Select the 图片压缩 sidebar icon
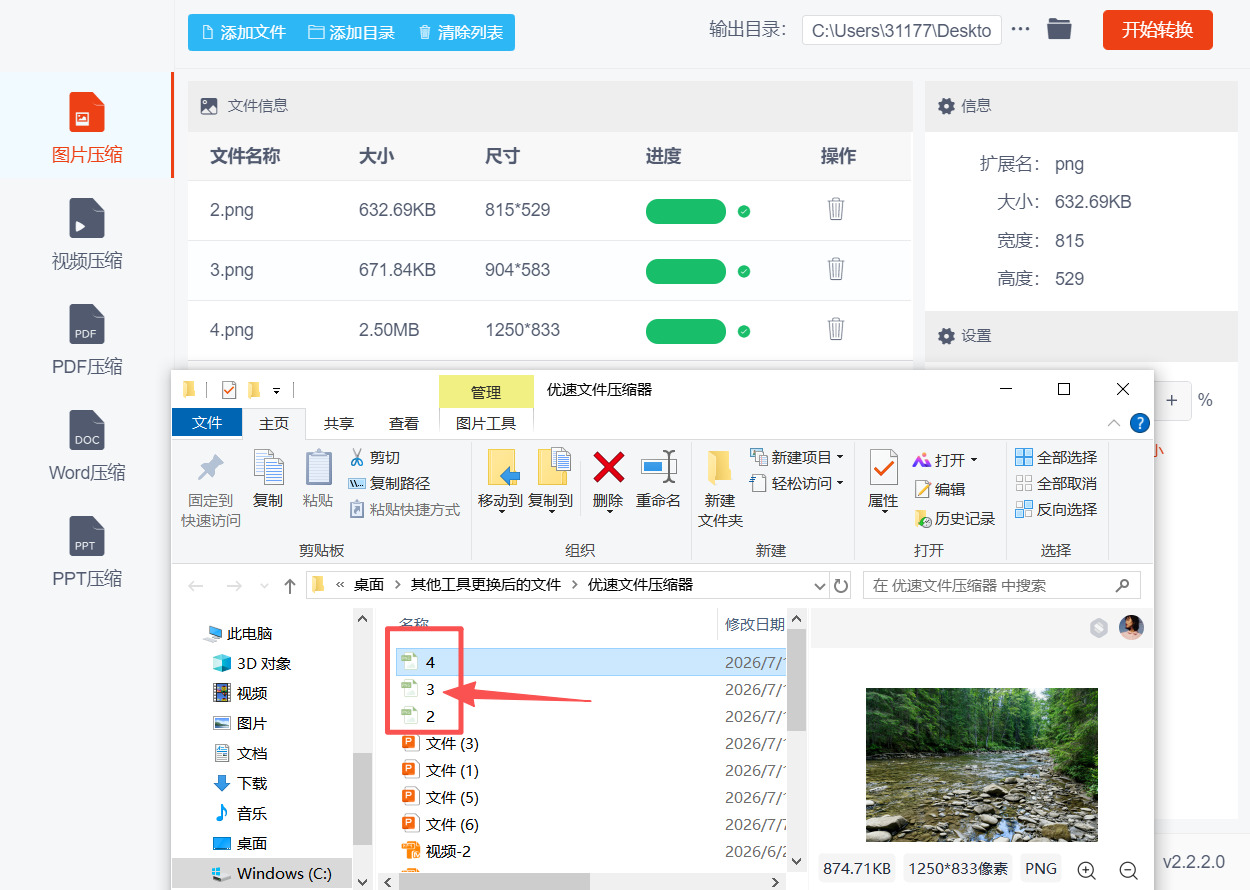1250x890 pixels. tap(87, 112)
